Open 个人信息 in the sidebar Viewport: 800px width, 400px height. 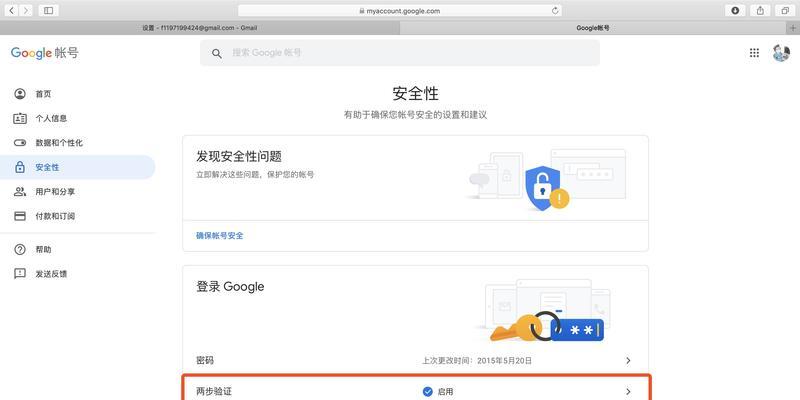(78, 118)
